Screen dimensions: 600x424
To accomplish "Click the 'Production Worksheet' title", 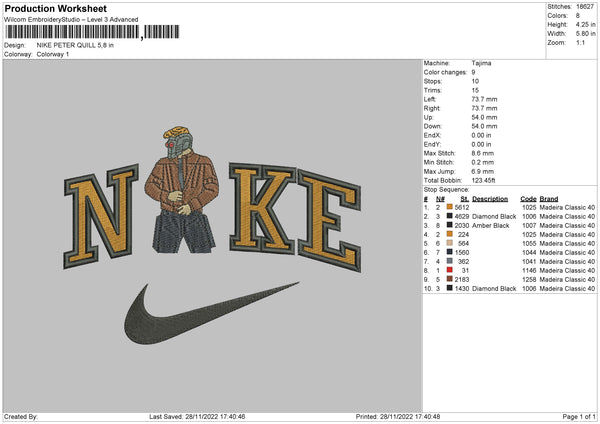I will (x=55, y=8).
